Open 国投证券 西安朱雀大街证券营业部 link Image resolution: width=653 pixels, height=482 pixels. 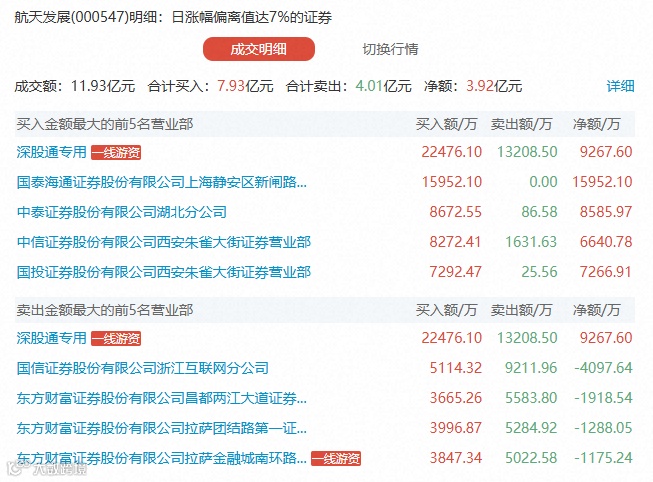164,272
